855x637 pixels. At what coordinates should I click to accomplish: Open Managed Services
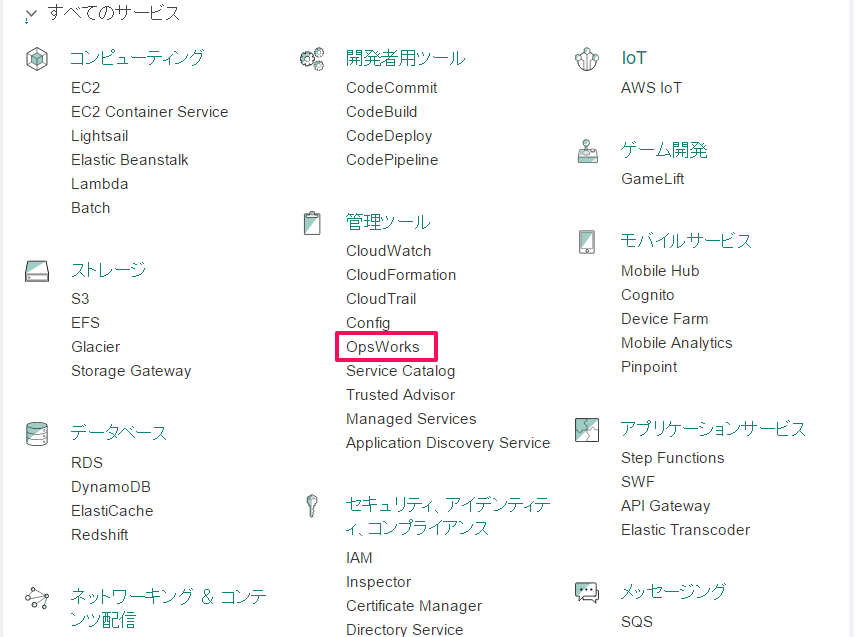pos(411,419)
